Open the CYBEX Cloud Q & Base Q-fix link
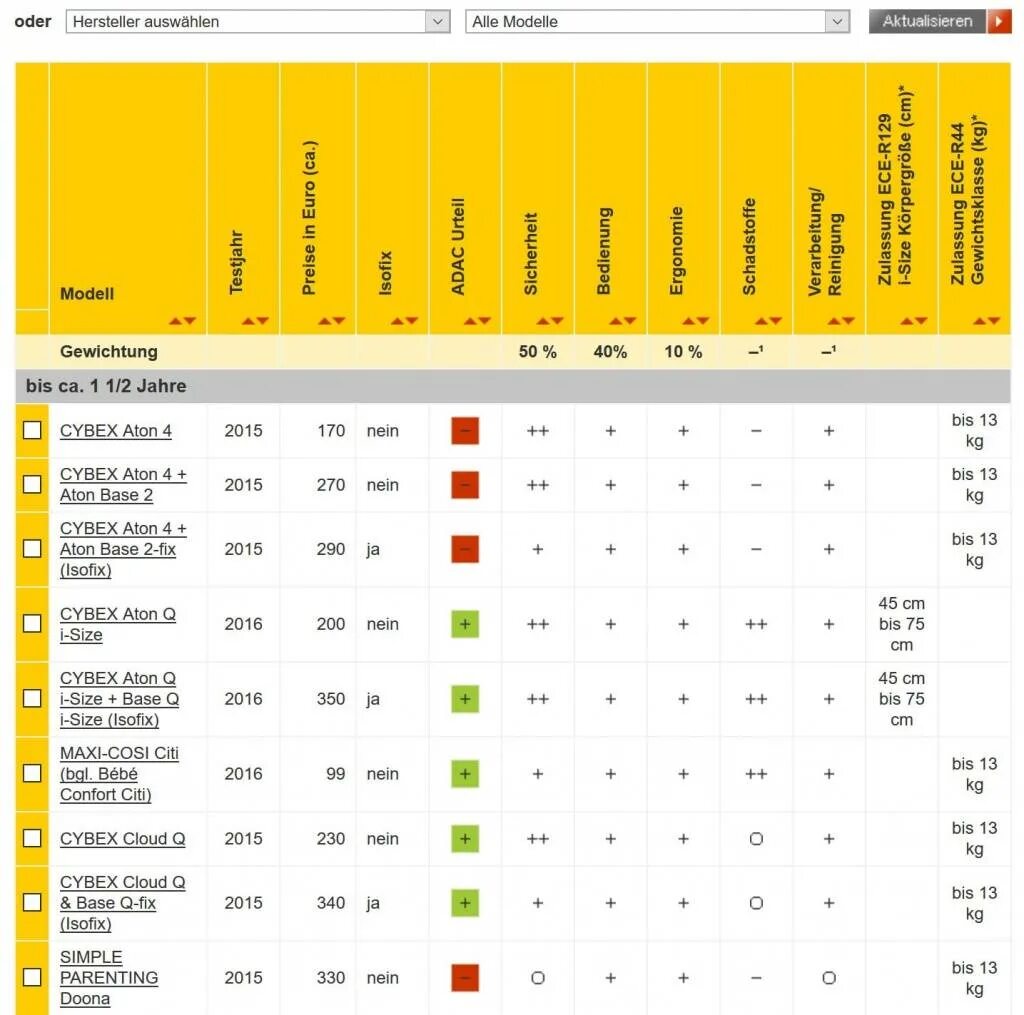The image size is (1024, 1015). [x=123, y=903]
